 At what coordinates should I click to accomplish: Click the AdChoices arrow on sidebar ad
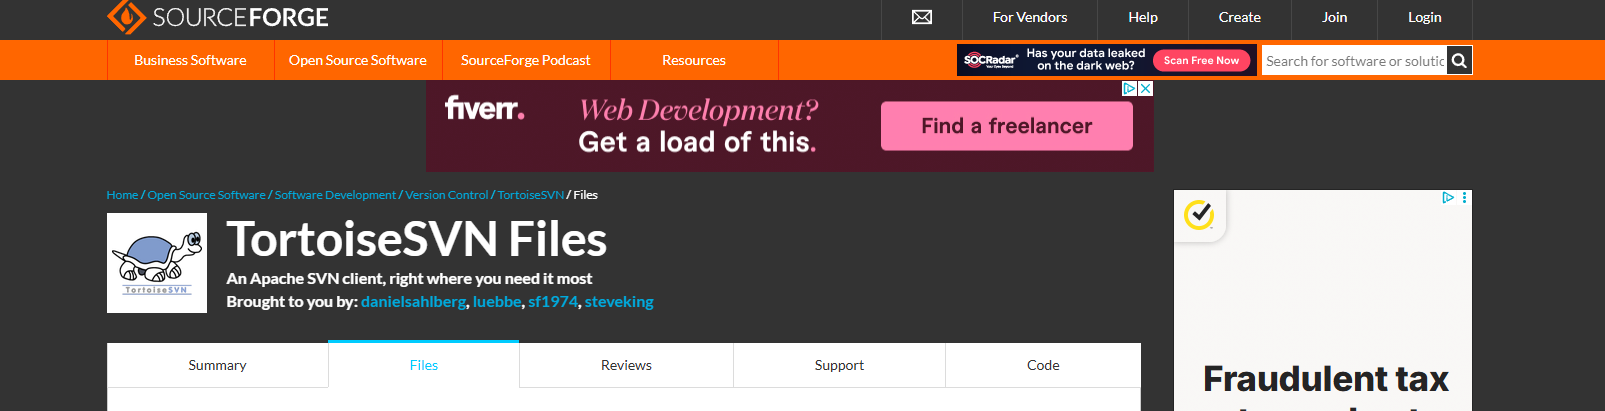click(x=1447, y=198)
